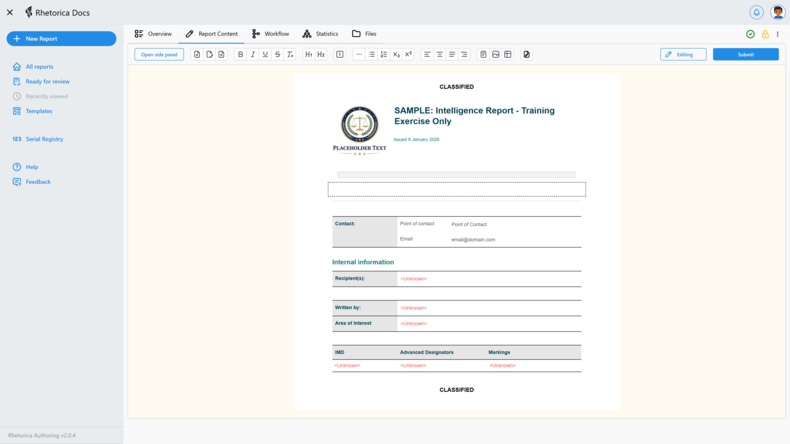The width and height of the screenshot is (790, 444).
Task: Go to the Statistics tab
Action: click(320, 34)
